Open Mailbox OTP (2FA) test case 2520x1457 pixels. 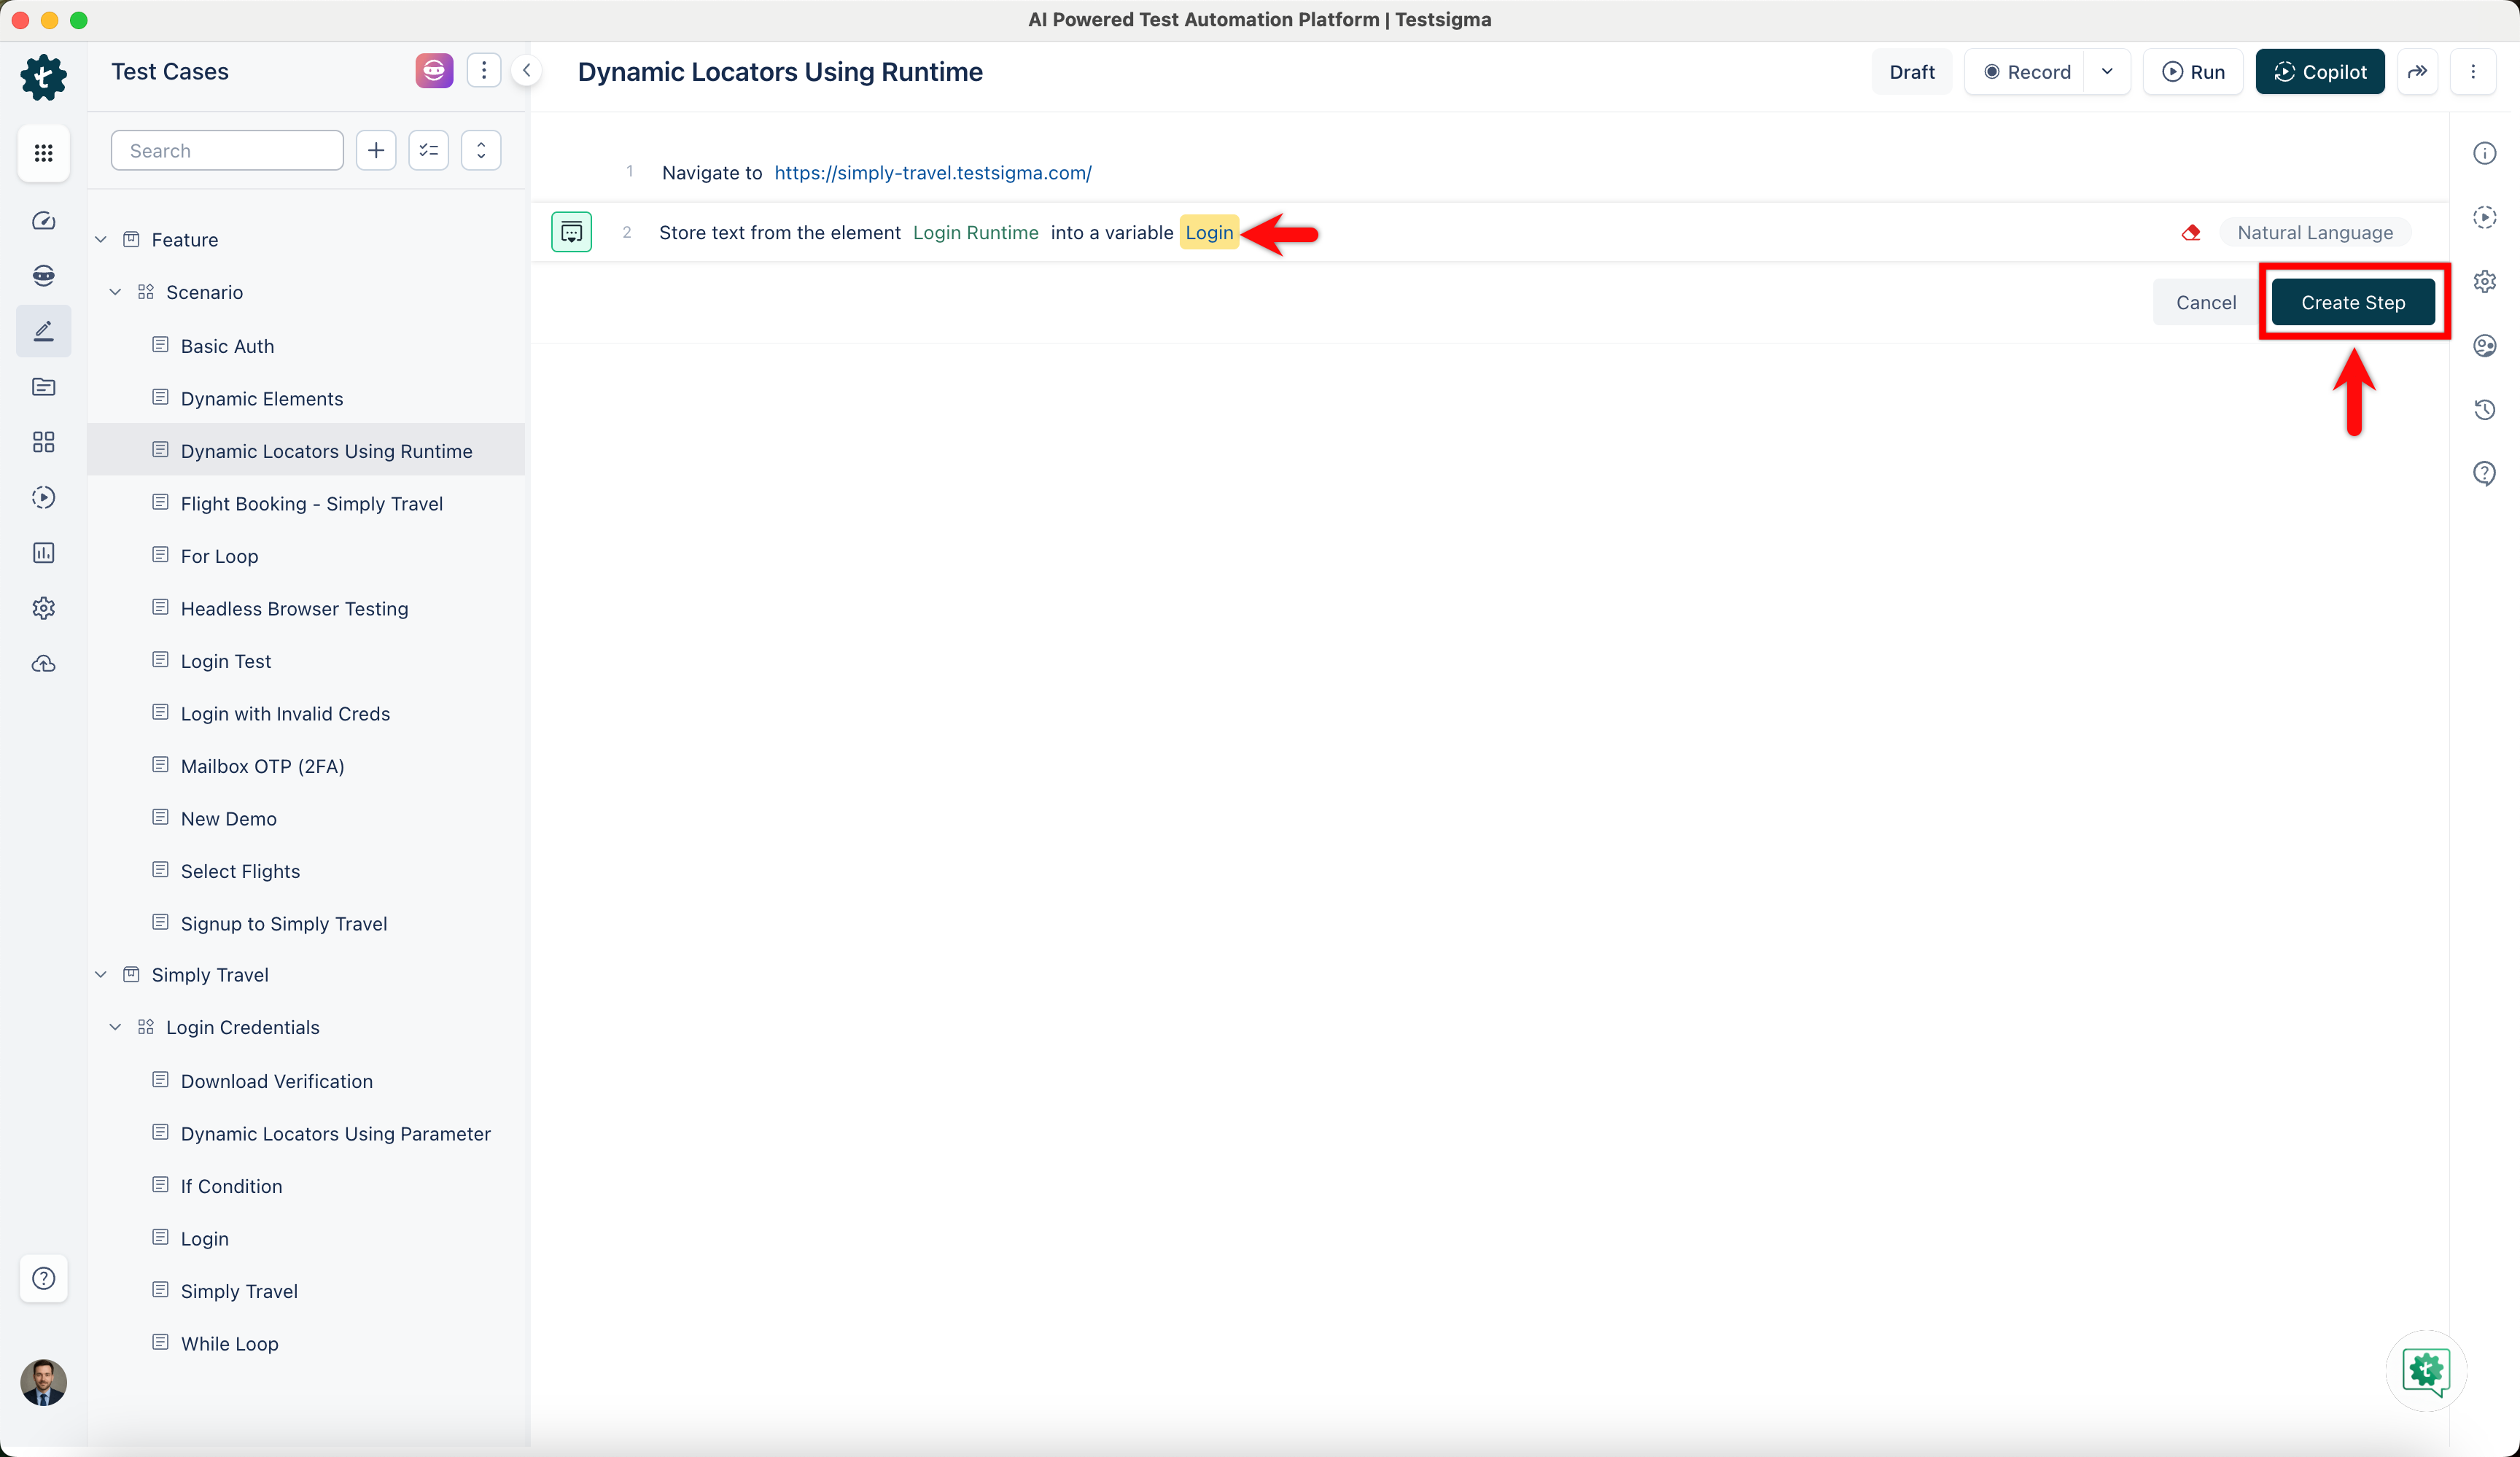point(262,766)
